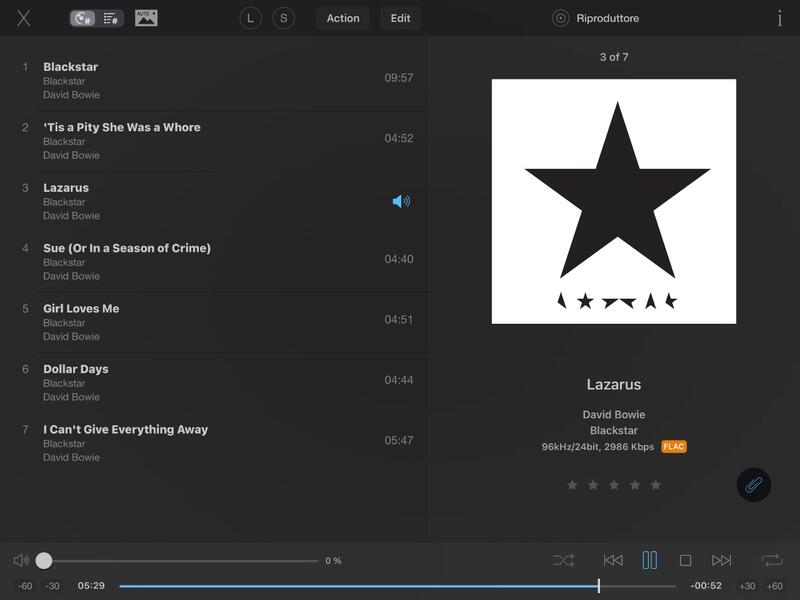This screenshot has height=600, width=800.
Task: Select the track Girl Loves Me
Action: click(x=81, y=309)
